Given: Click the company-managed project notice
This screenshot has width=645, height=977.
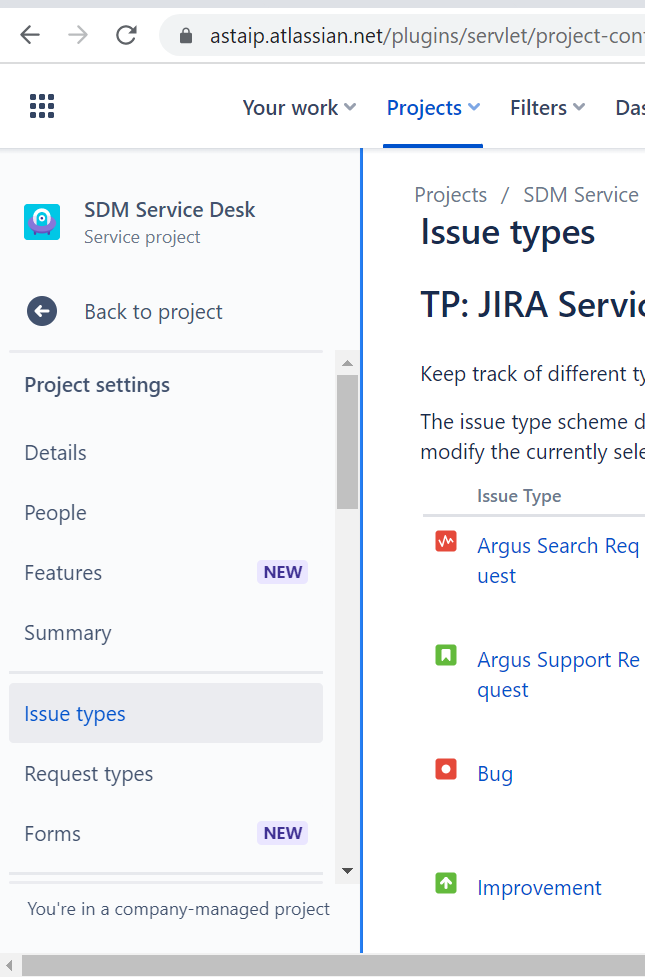Looking at the screenshot, I should (x=178, y=909).
